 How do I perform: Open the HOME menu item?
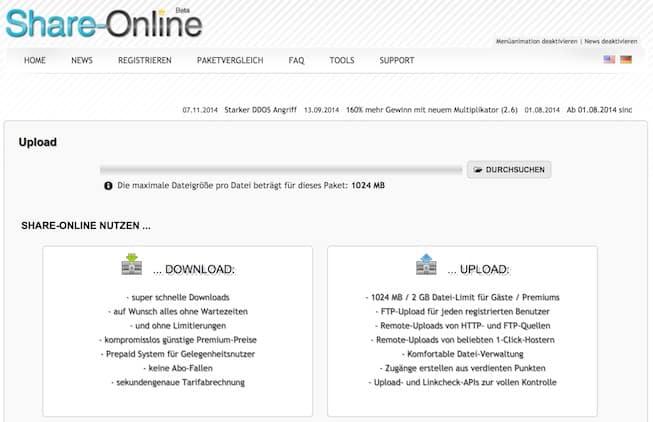[x=35, y=60]
